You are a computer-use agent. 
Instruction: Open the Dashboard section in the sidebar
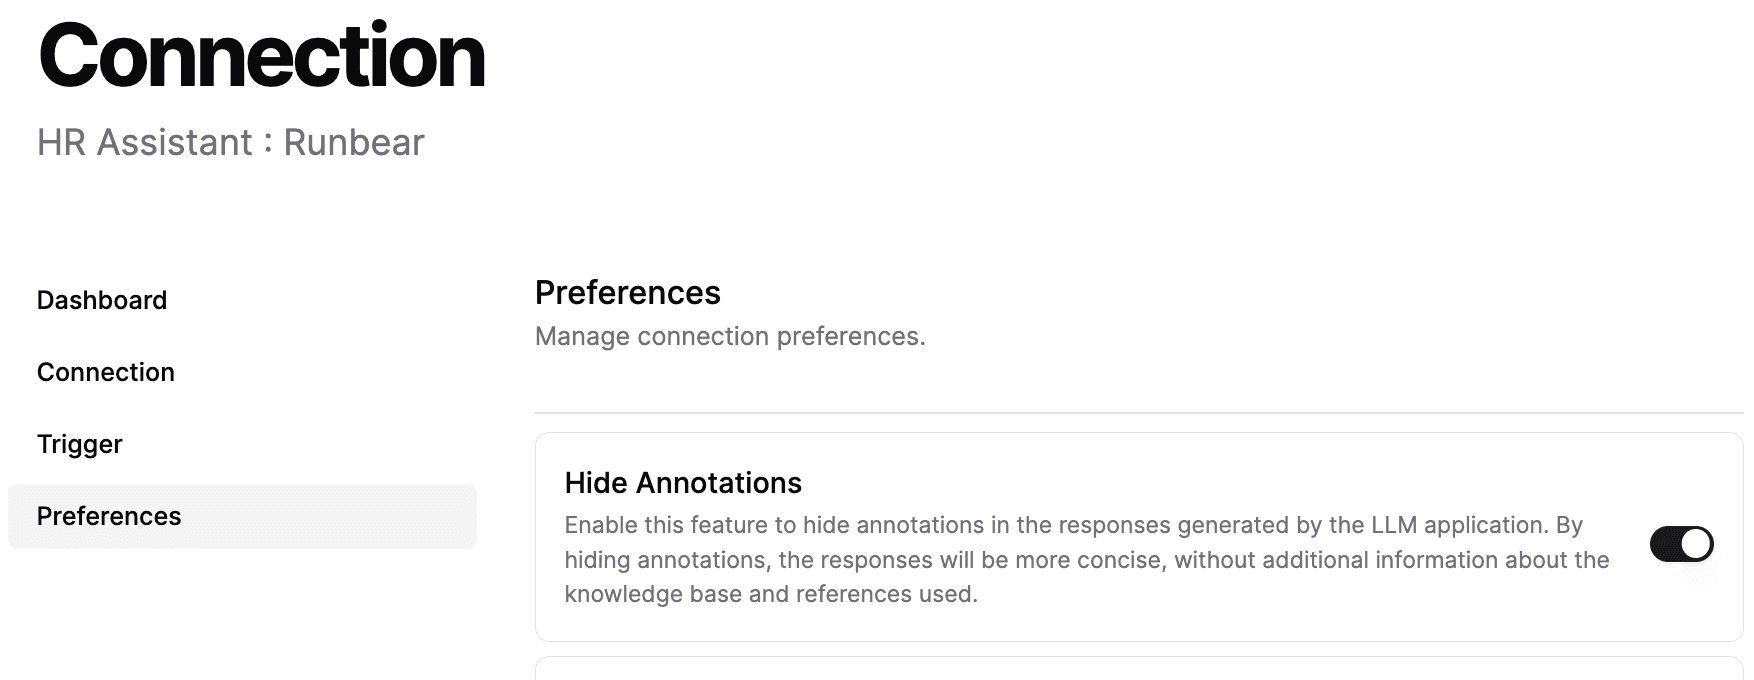[x=101, y=300]
